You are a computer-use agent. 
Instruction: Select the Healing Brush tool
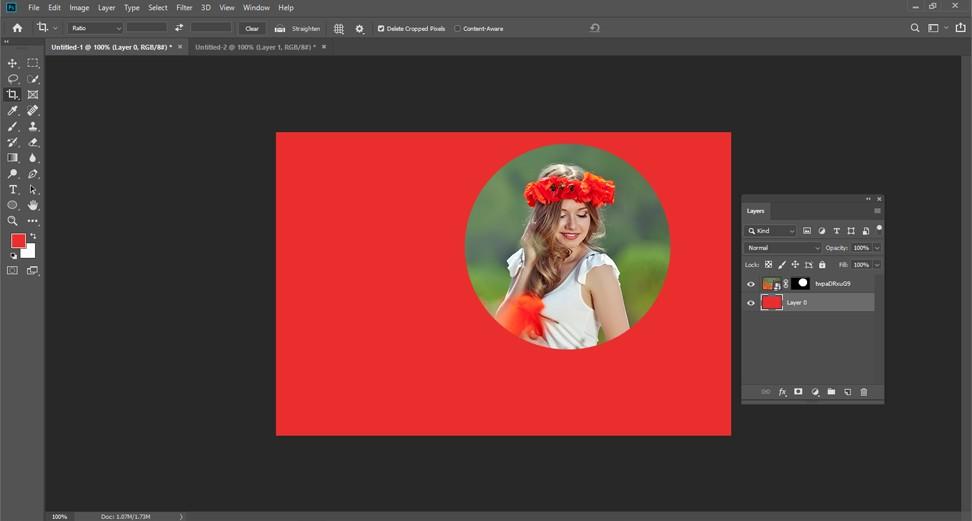point(33,110)
